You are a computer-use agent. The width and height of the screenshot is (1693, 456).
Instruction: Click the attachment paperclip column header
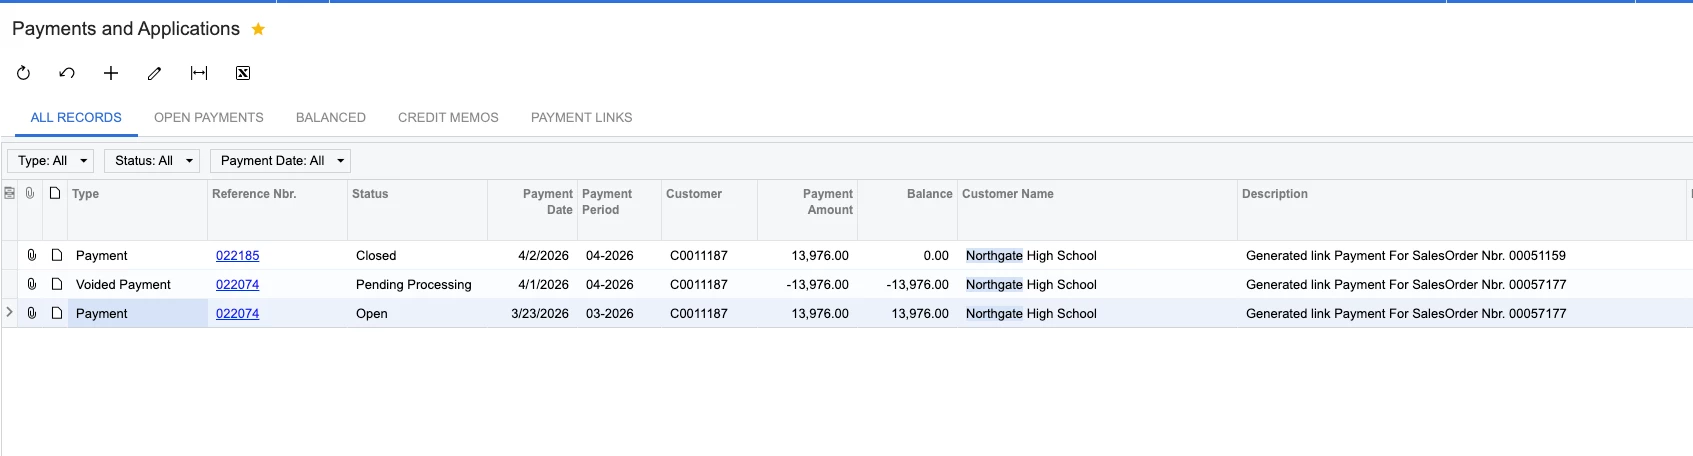(x=31, y=193)
